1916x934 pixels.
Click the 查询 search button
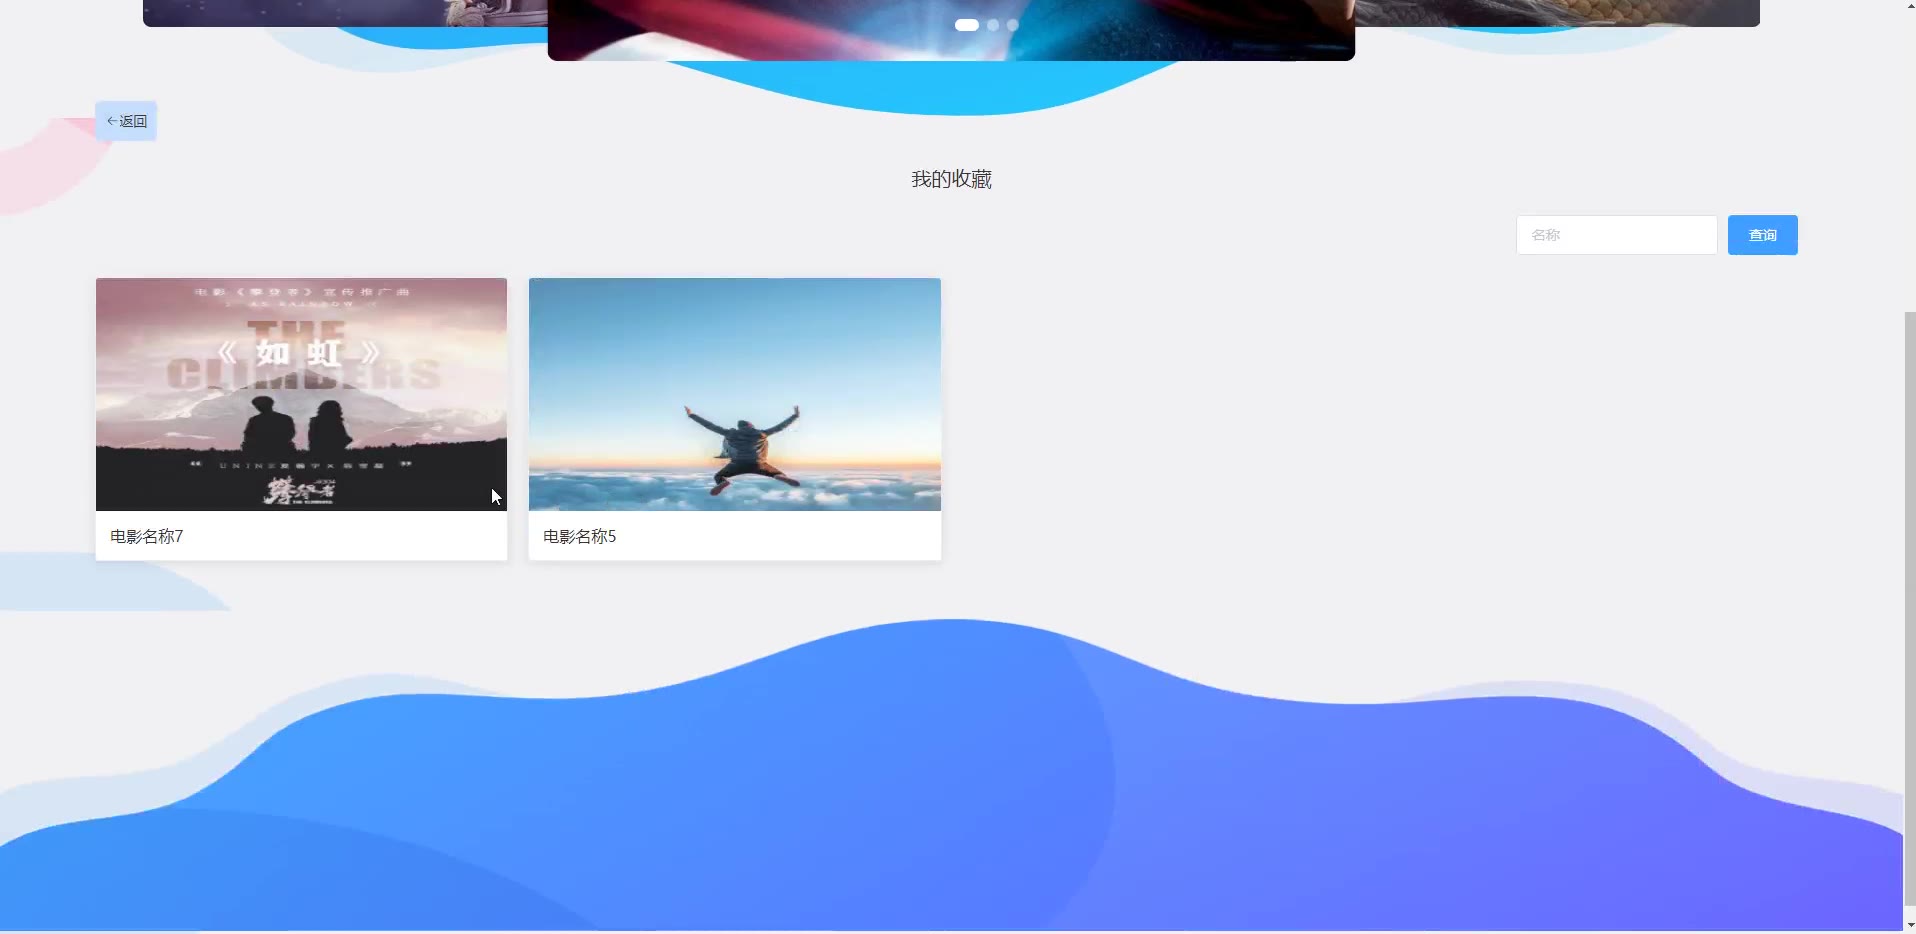pyautogui.click(x=1762, y=235)
